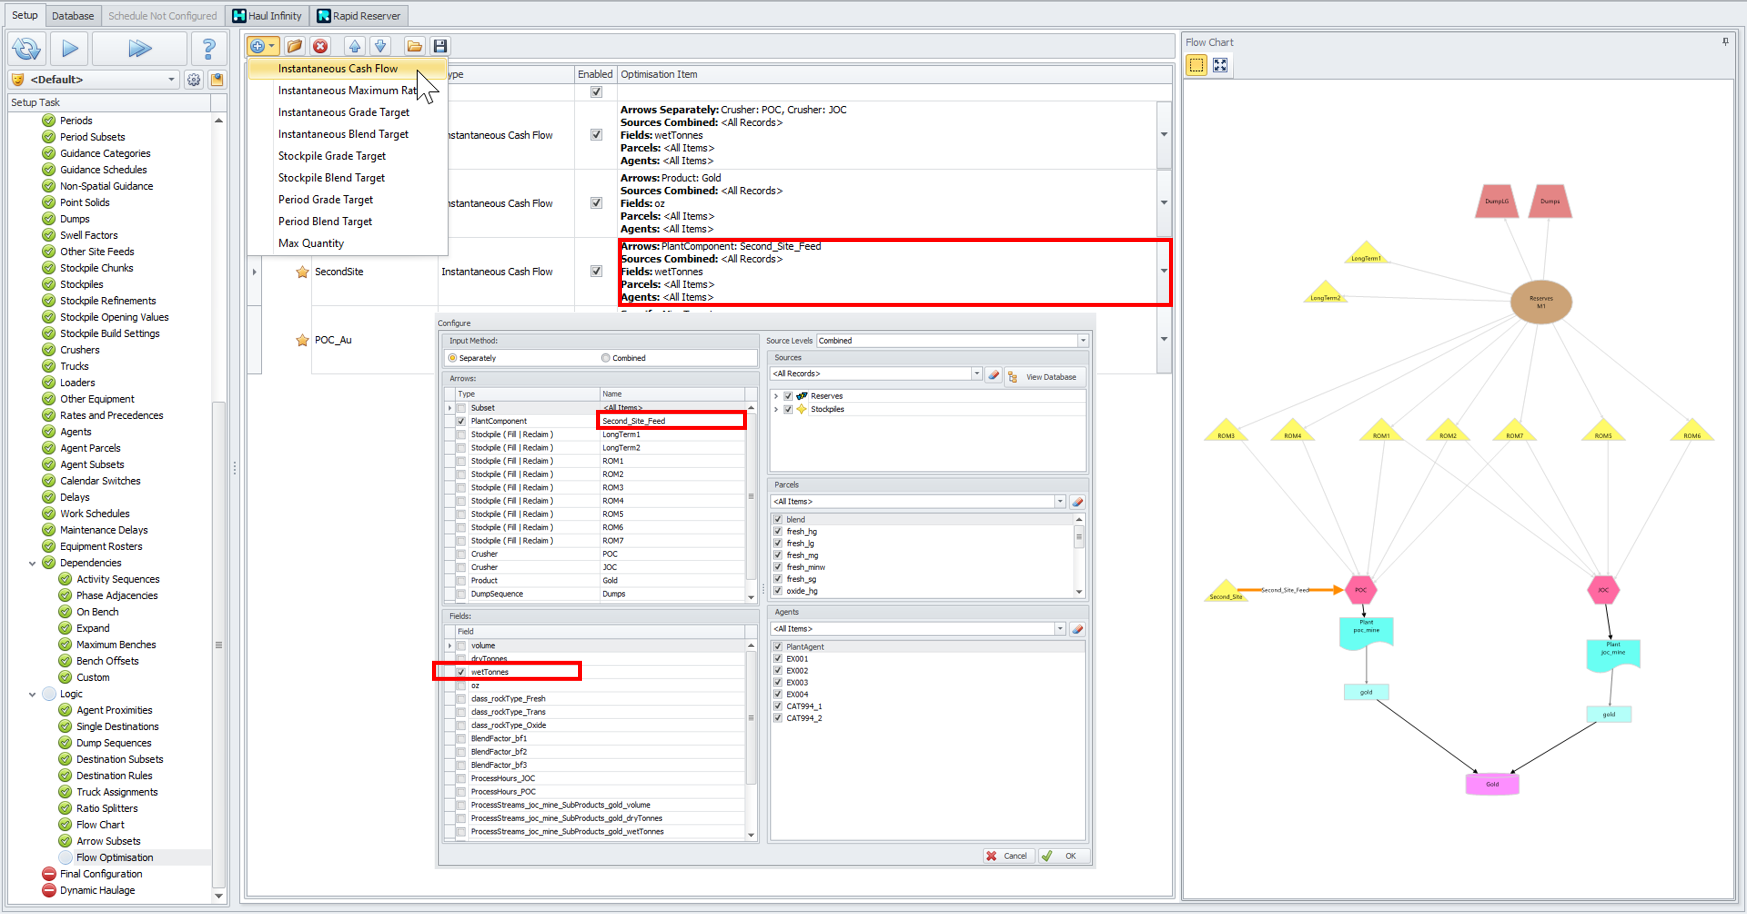1747x914 pixels.
Task: Click eraser icon beside Sources All Records
Action: [x=993, y=375]
